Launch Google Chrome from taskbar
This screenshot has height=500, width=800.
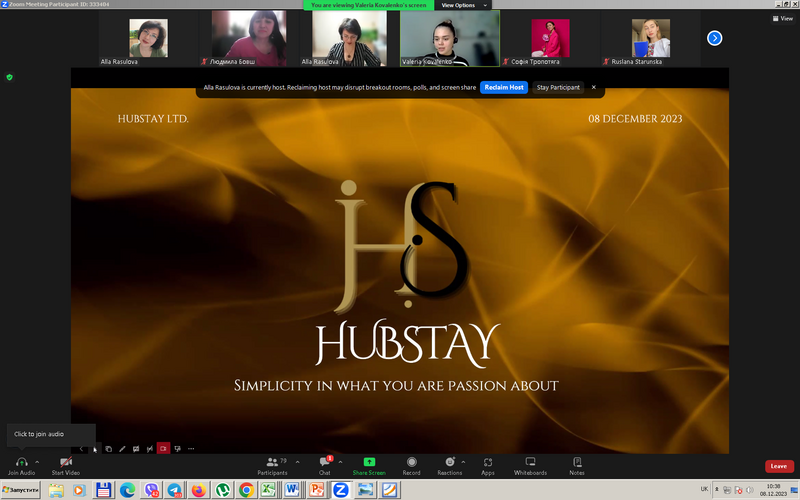pos(246,490)
